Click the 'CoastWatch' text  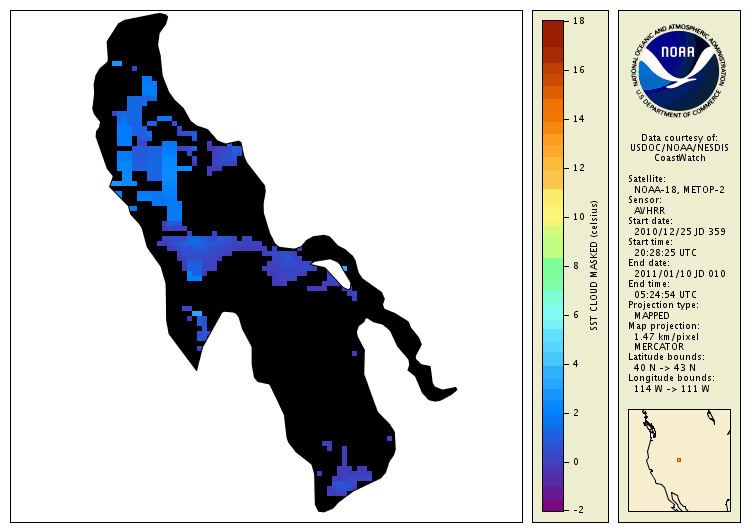tap(680, 158)
